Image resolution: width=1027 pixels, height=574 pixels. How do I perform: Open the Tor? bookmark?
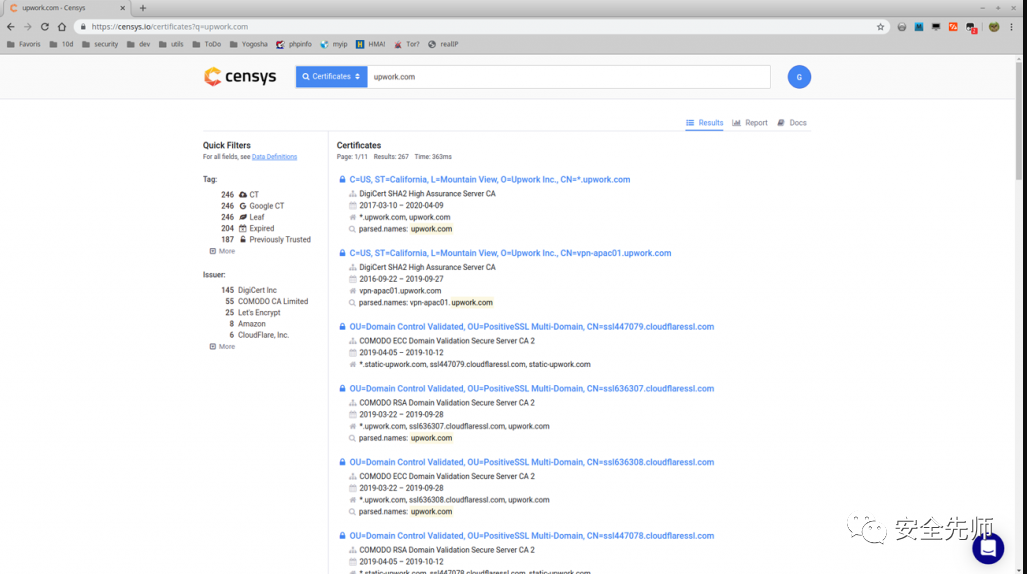point(407,44)
